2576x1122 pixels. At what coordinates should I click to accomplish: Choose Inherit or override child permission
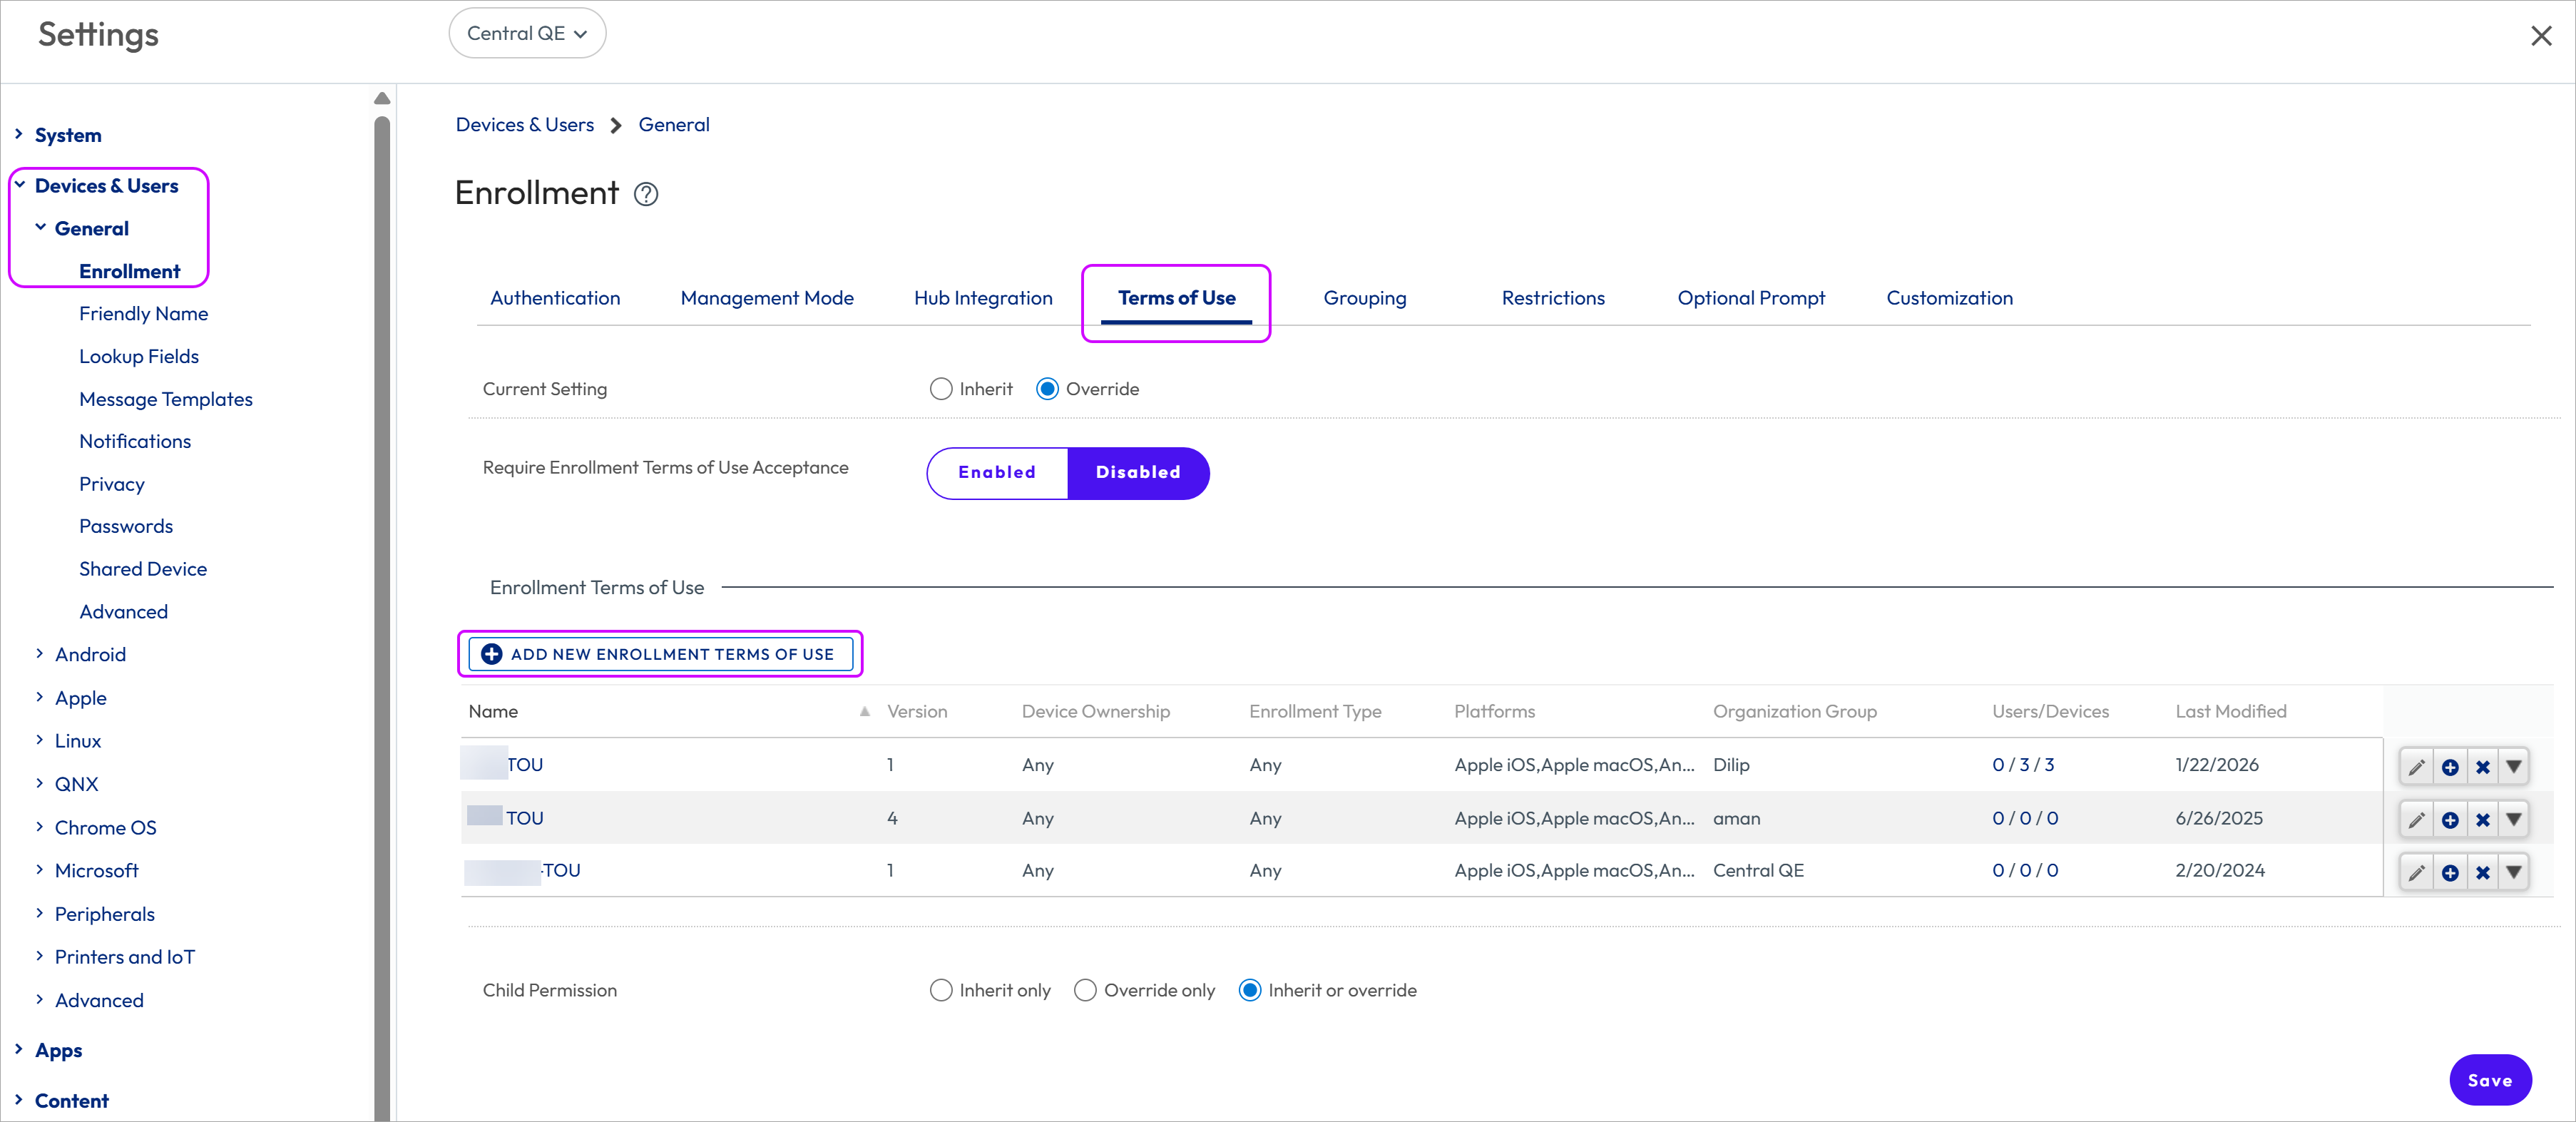click(1250, 990)
